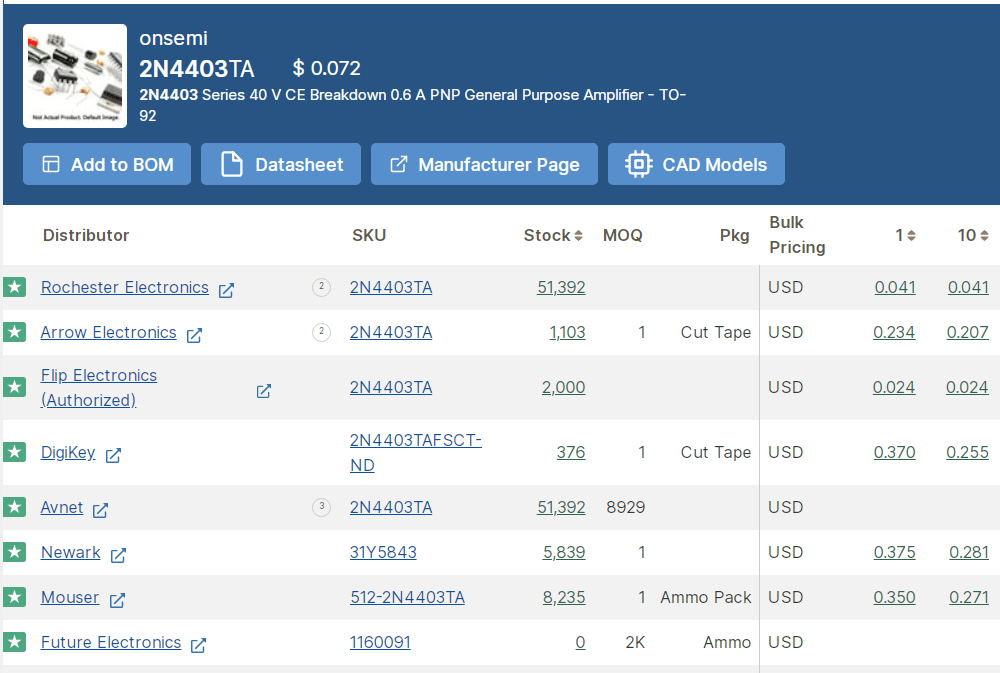Open the Datasheet button

tap(281, 164)
